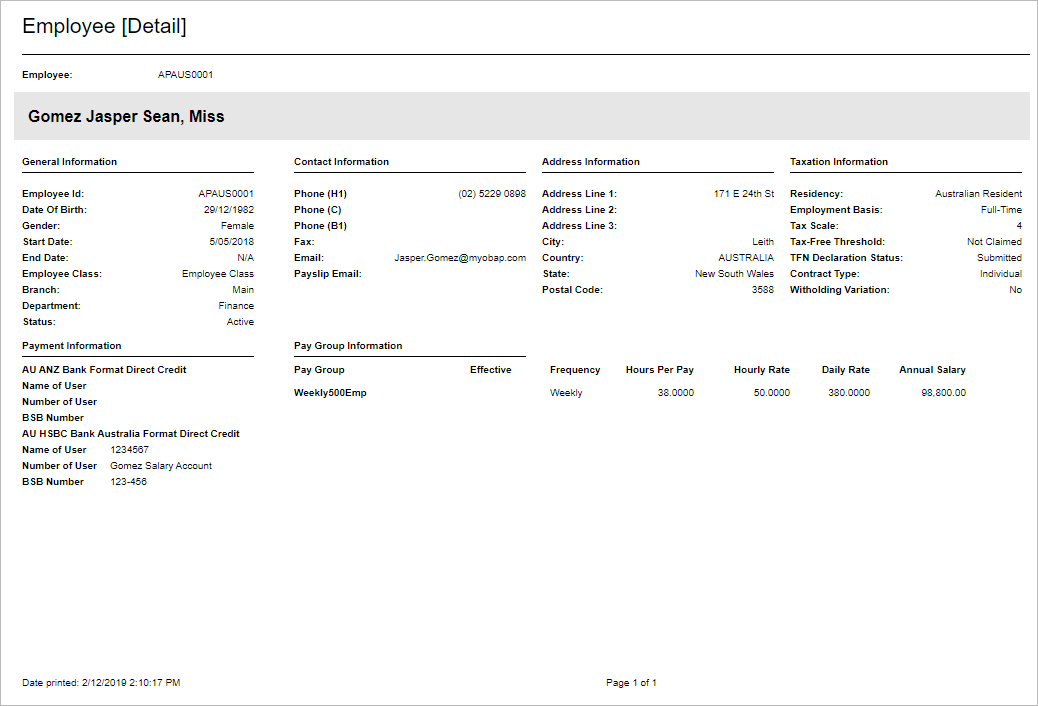Click the Tax-Free Threshold value Not Claimed
1038x706 pixels.
click(994, 242)
